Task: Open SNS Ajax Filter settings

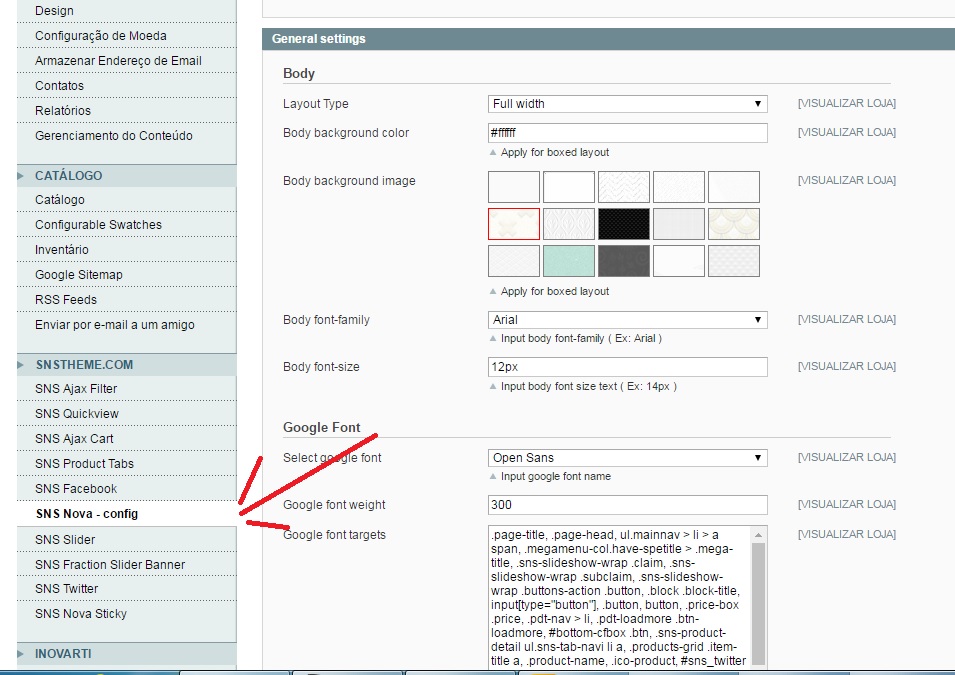Action: click(76, 389)
